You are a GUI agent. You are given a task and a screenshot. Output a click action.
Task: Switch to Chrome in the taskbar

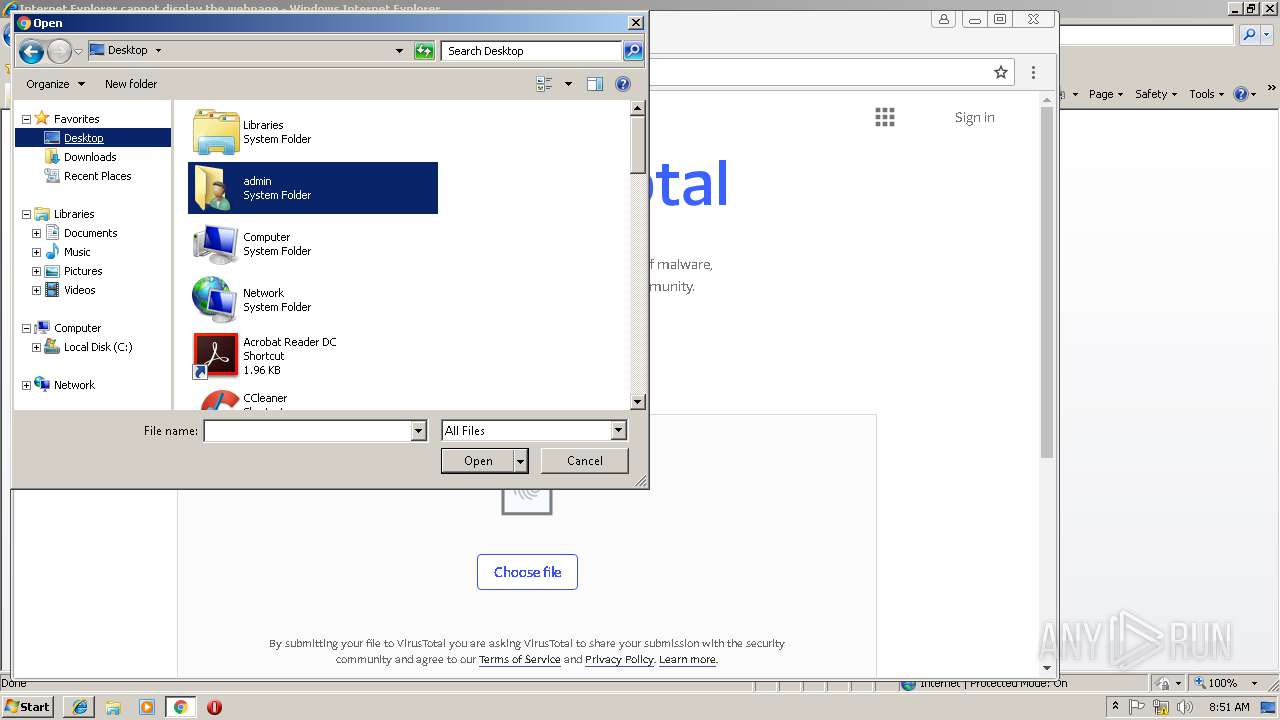[x=180, y=707]
